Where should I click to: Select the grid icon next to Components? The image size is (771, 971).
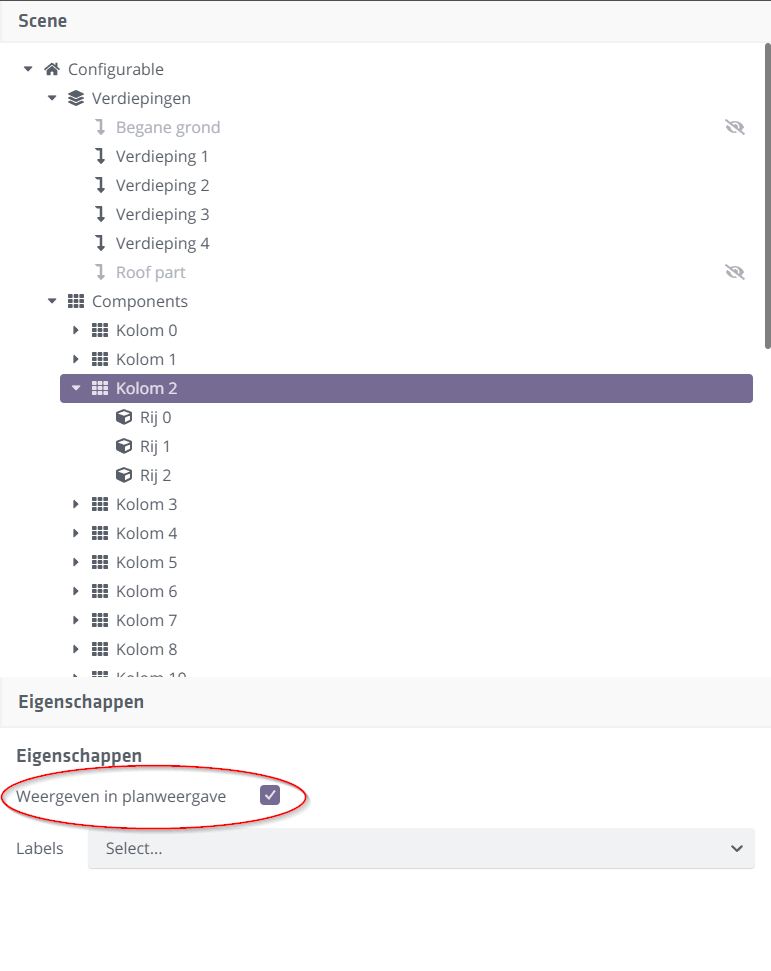tap(76, 301)
